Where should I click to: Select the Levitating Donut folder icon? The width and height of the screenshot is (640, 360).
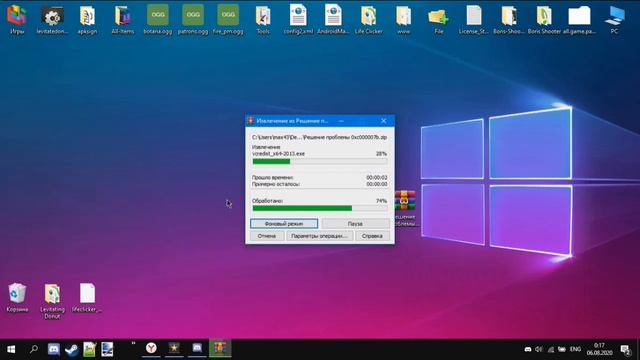pos(52,301)
